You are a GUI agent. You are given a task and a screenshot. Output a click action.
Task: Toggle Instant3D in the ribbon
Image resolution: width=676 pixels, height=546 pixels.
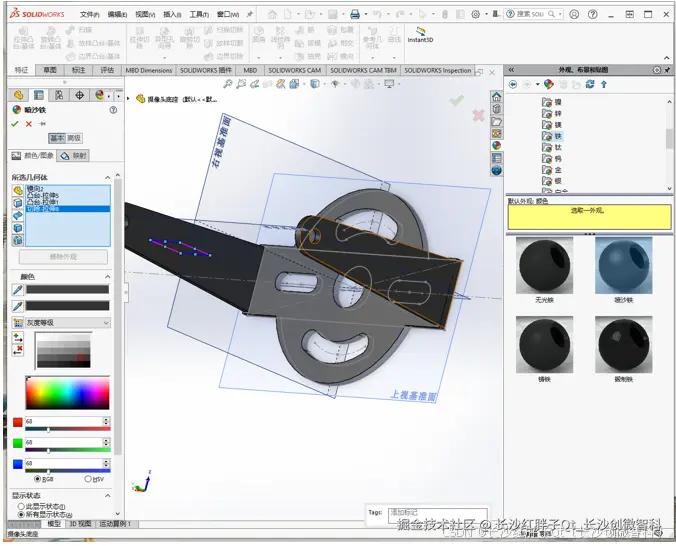420,35
